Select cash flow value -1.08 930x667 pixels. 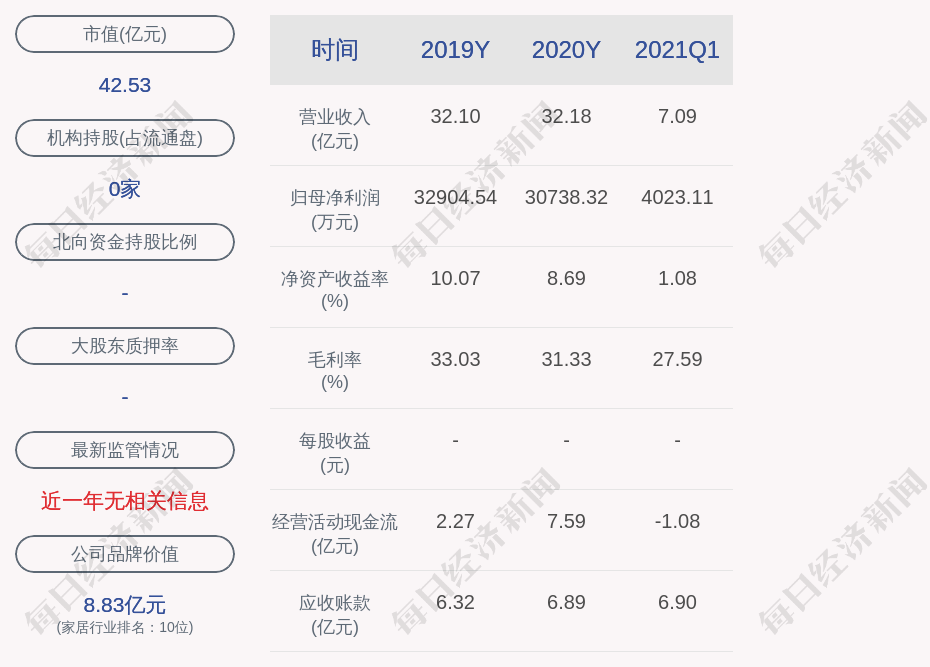tap(677, 521)
